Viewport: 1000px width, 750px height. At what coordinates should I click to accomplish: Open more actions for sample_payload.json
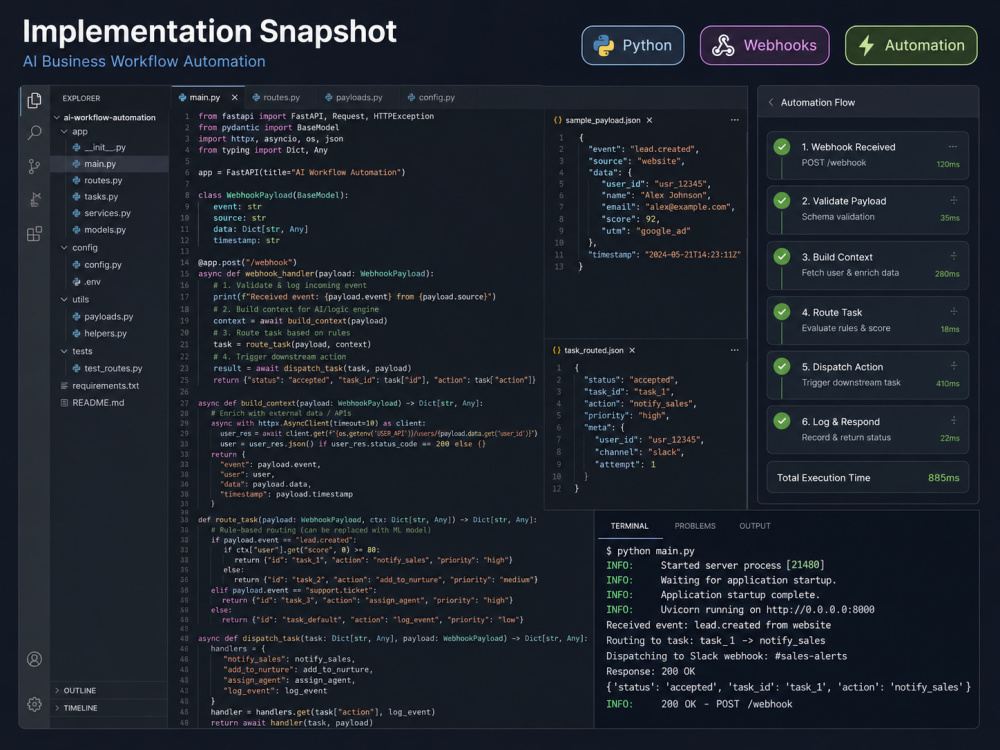pyautogui.click(x=735, y=120)
